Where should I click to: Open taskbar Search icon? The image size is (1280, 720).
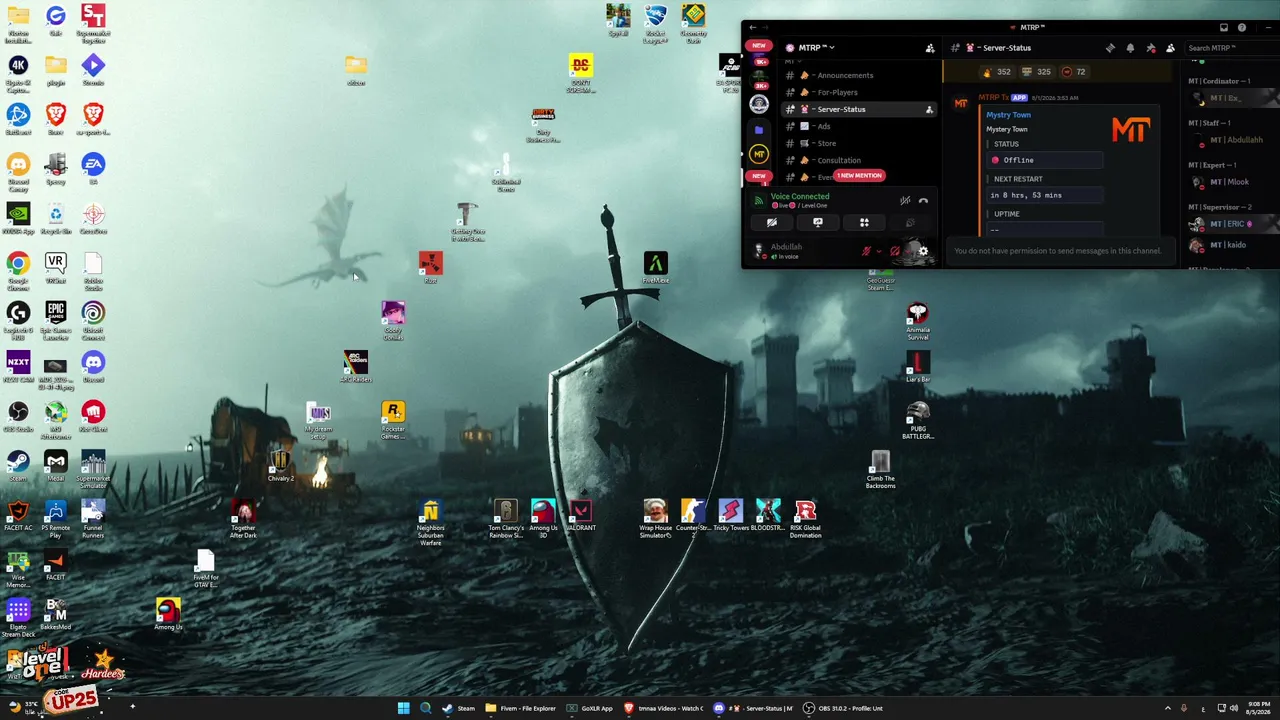click(425, 708)
